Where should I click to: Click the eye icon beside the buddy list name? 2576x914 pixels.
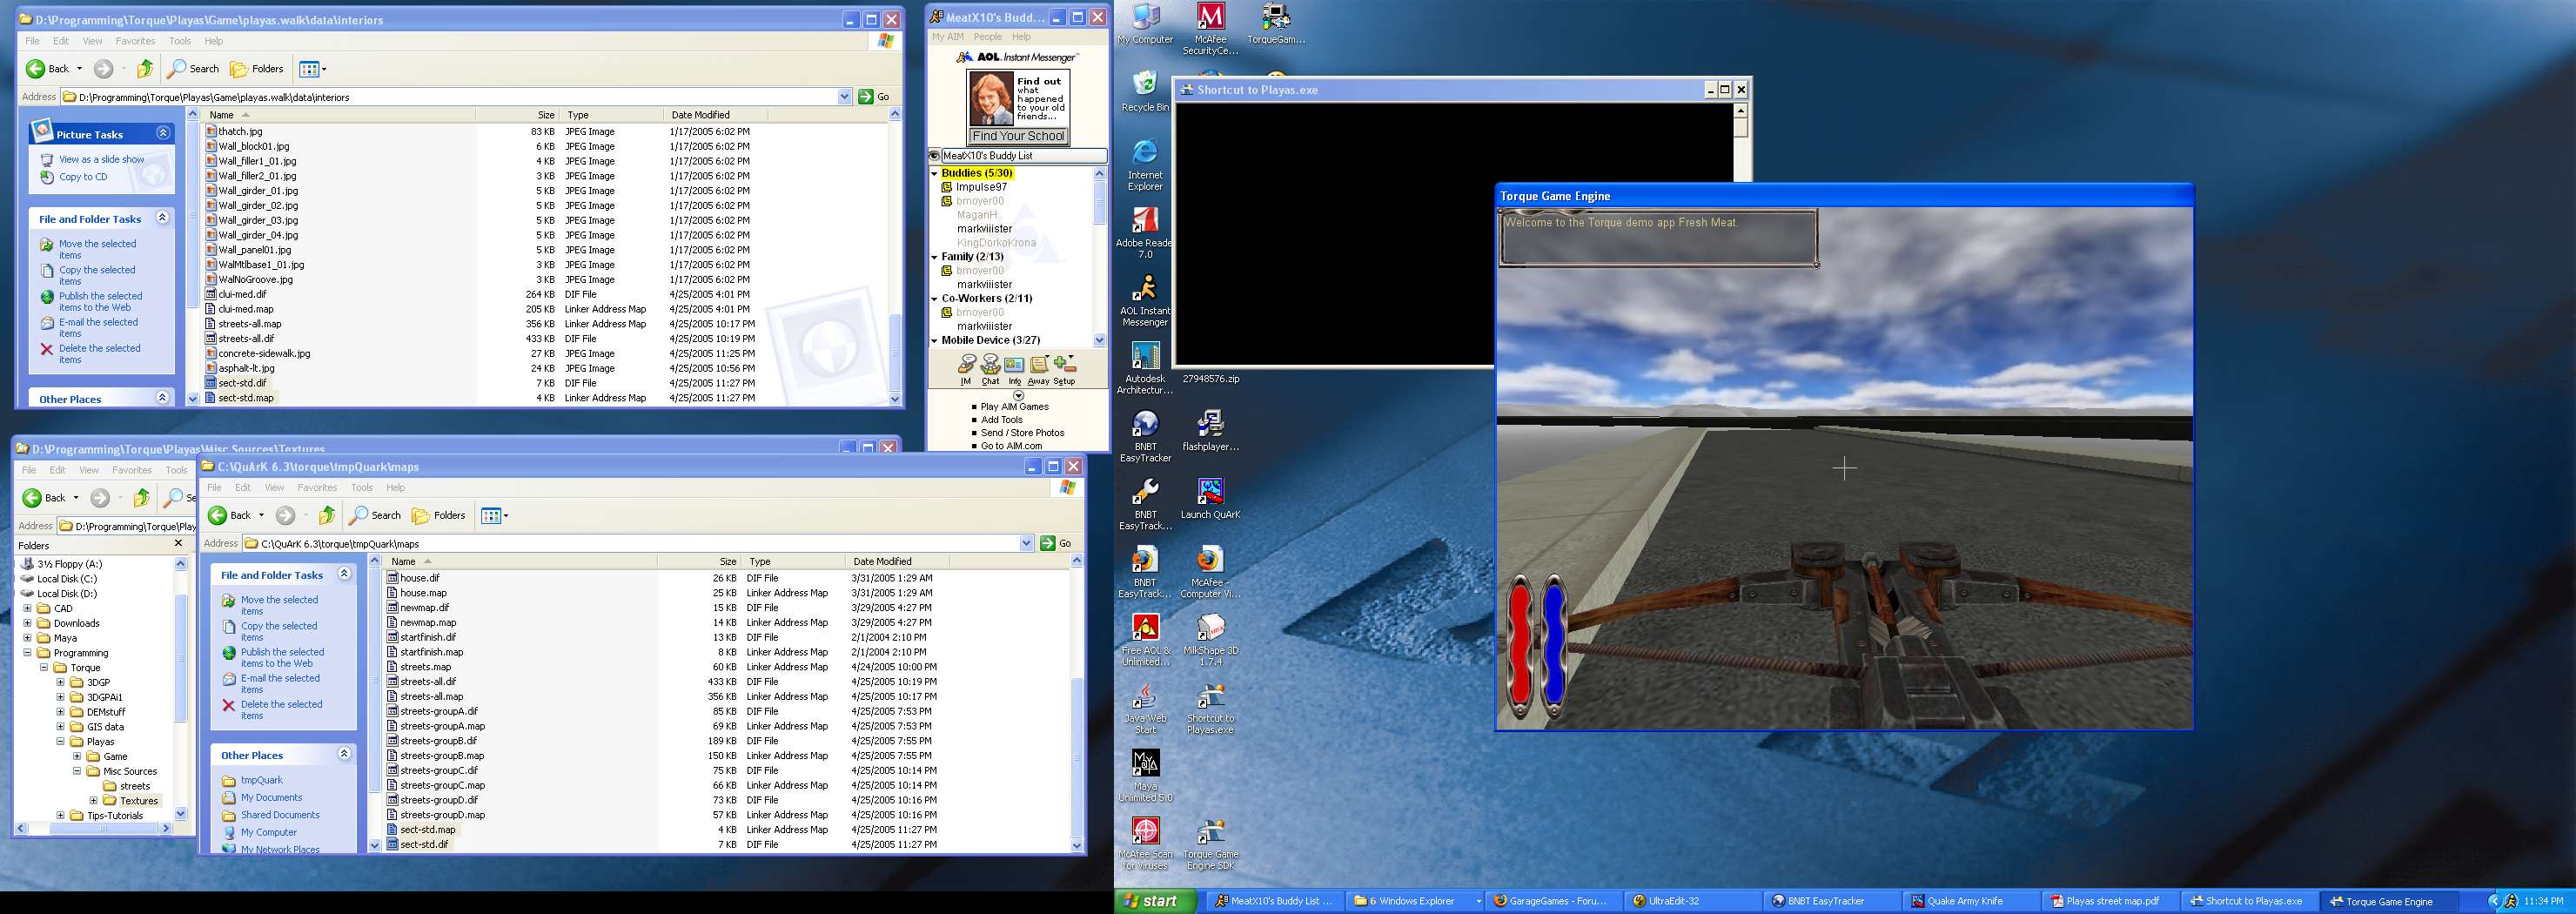pyautogui.click(x=934, y=156)
